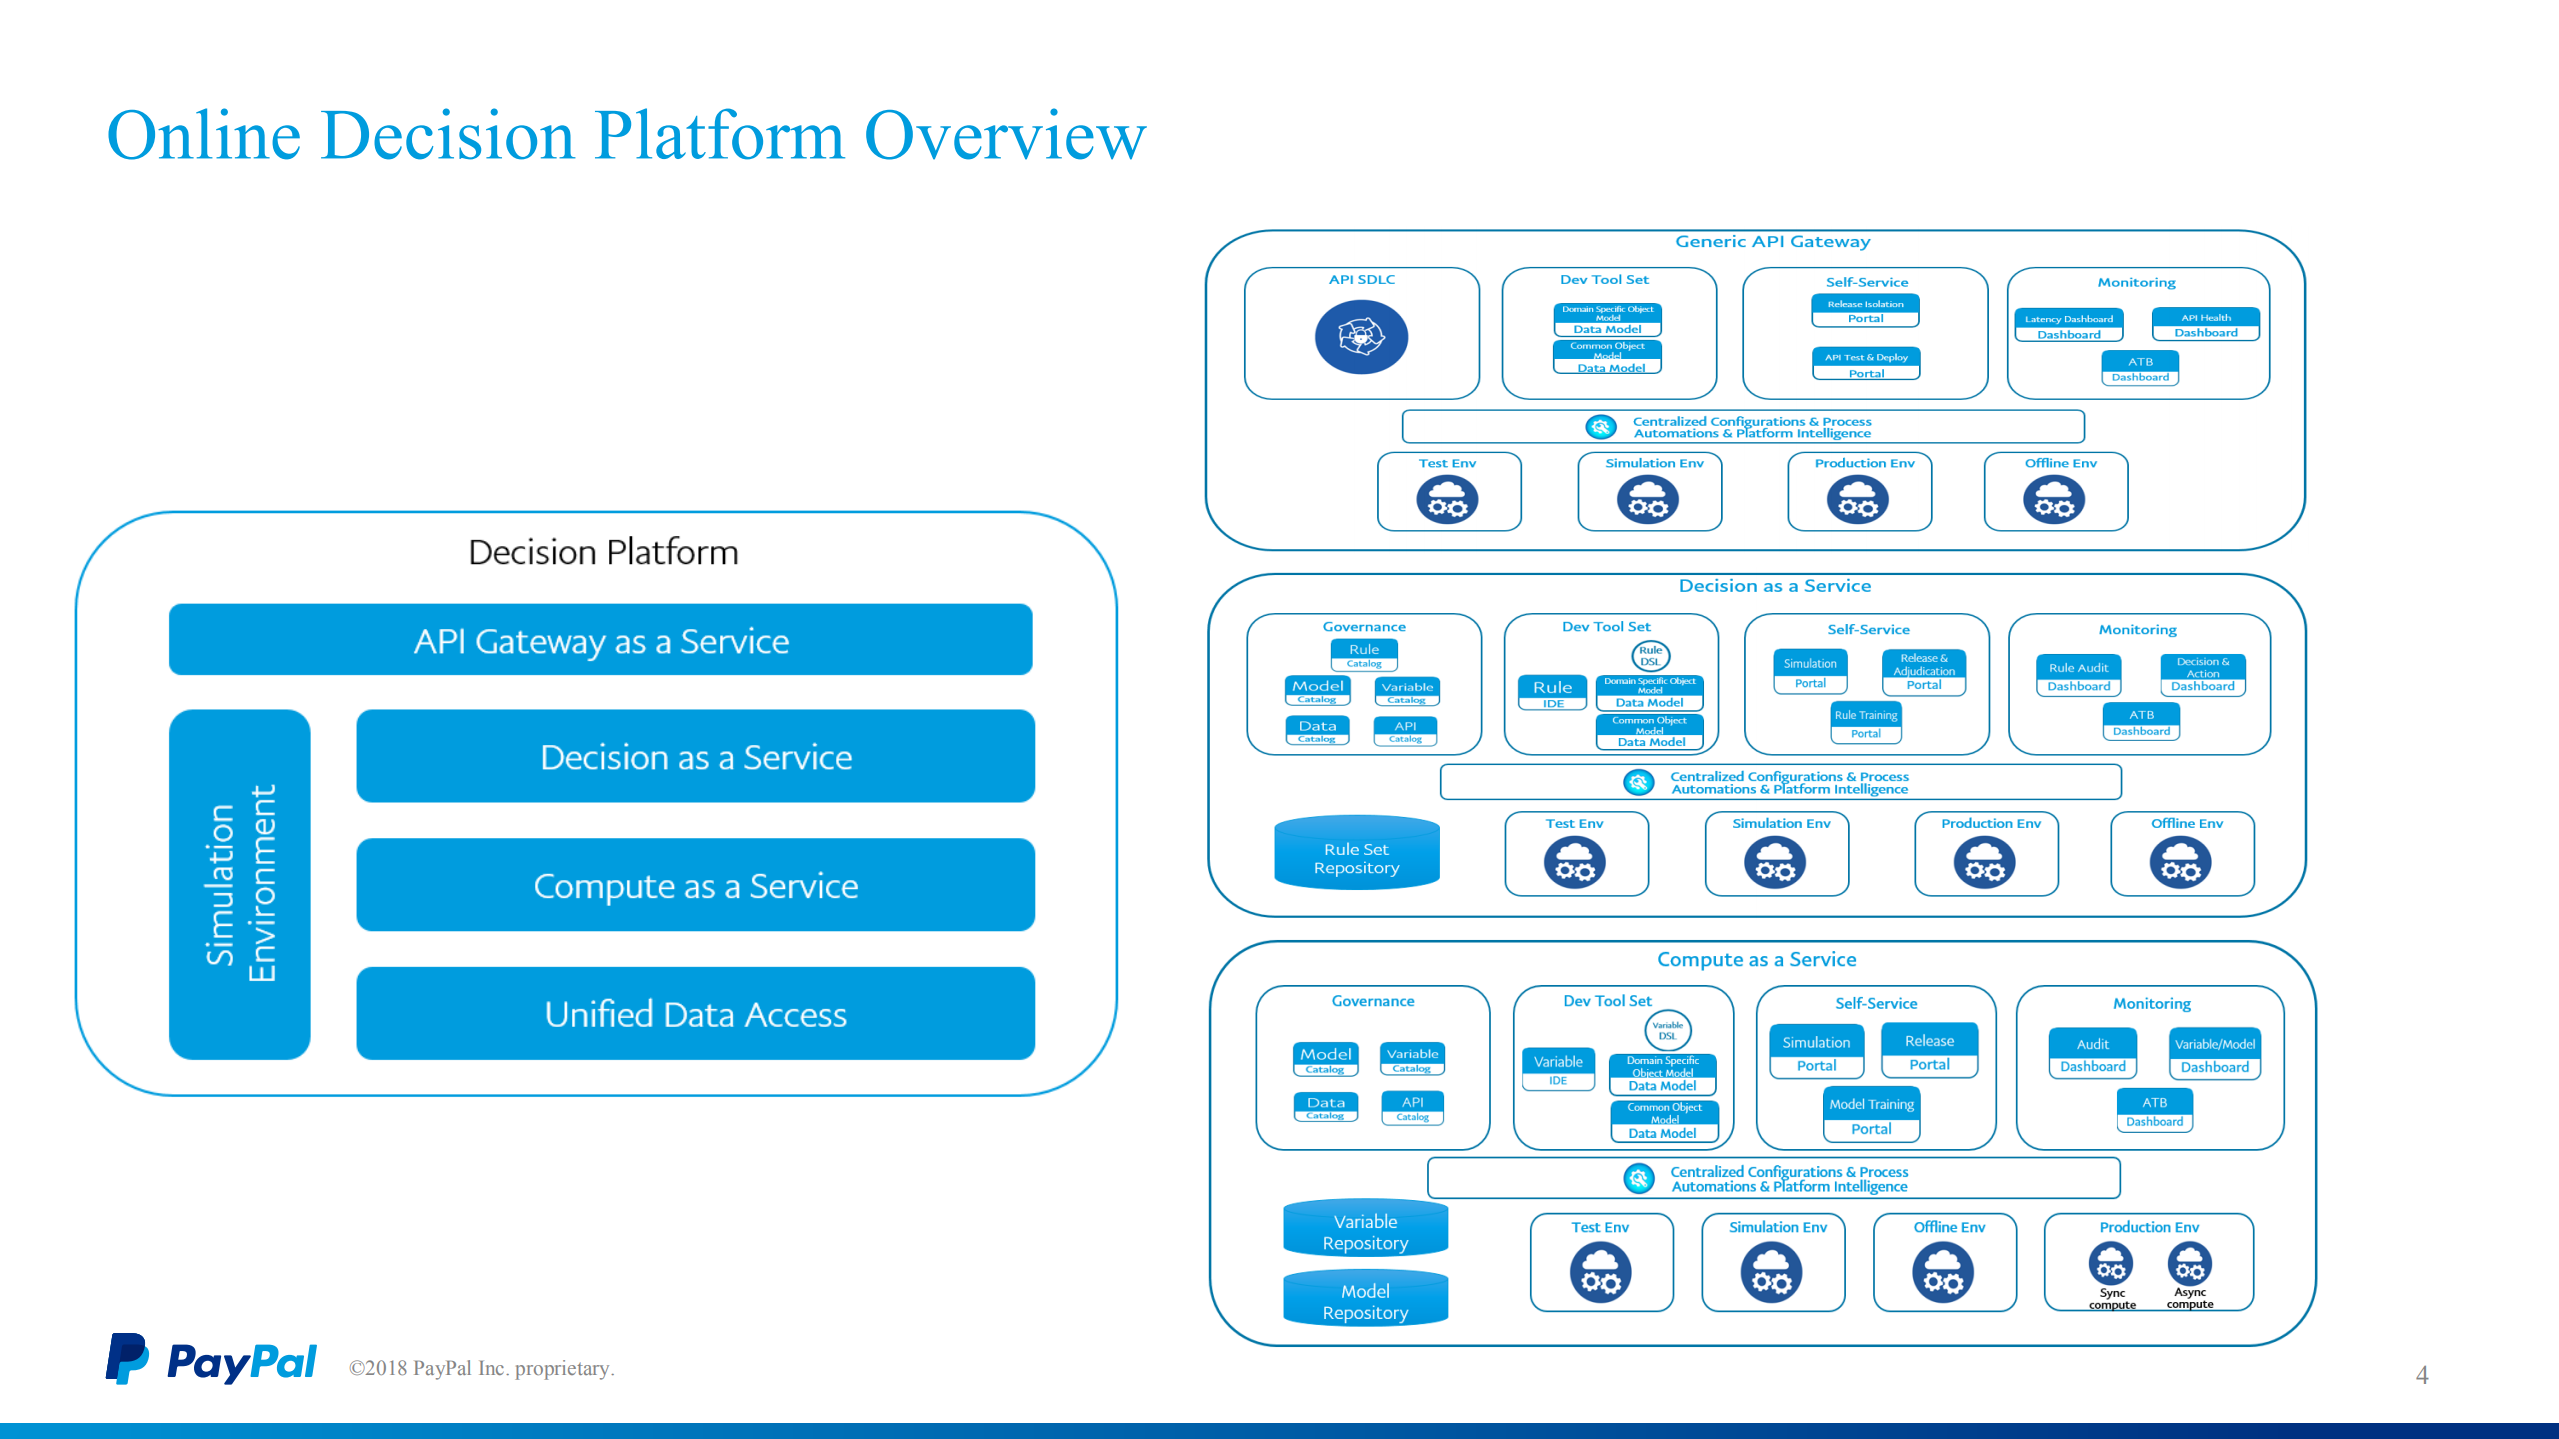Viewport: 2559px width, 1439px height.
Task: Click the Generic API Gateway Test Env gear icon
Action: point(1447,500)
